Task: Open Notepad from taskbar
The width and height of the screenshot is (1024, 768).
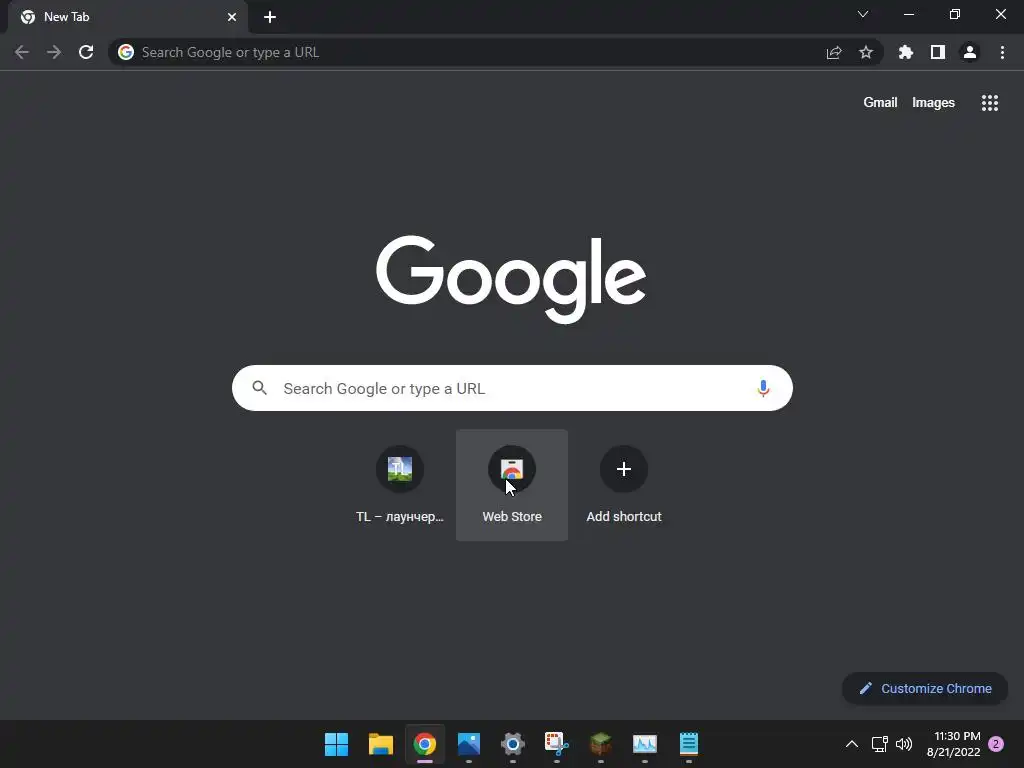Action: tap(689, 744)
